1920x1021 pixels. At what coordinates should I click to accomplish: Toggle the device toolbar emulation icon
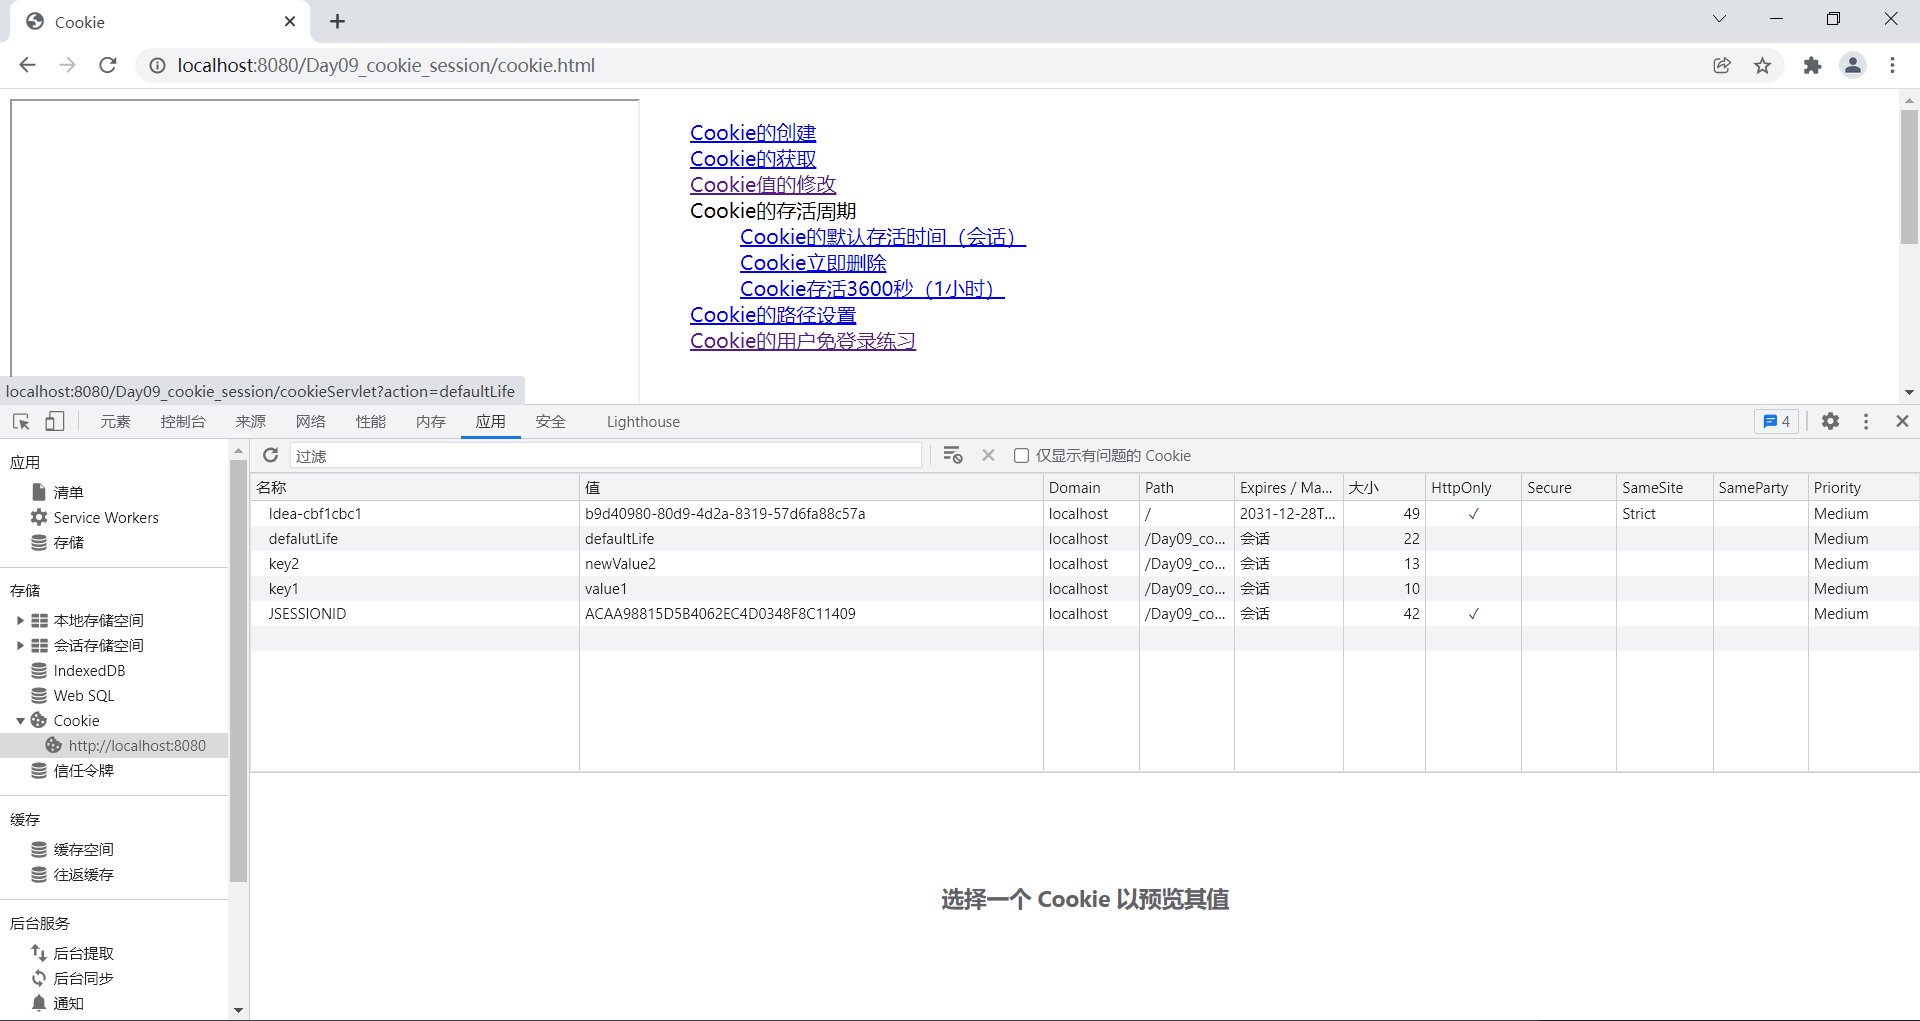(55, 422)
